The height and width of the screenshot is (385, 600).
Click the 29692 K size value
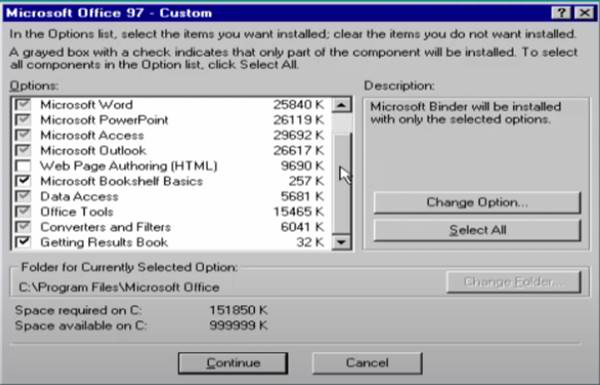pos(298,135)
